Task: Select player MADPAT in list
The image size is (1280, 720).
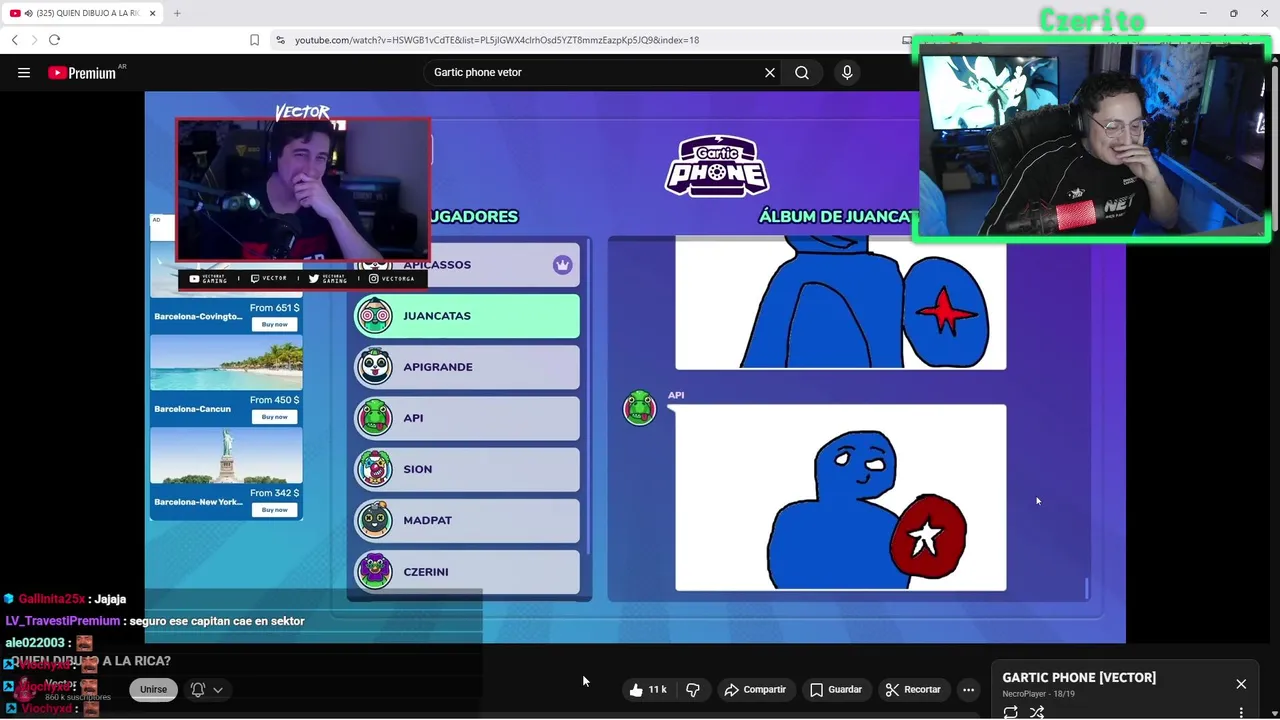Action: [x=467, y=520]
